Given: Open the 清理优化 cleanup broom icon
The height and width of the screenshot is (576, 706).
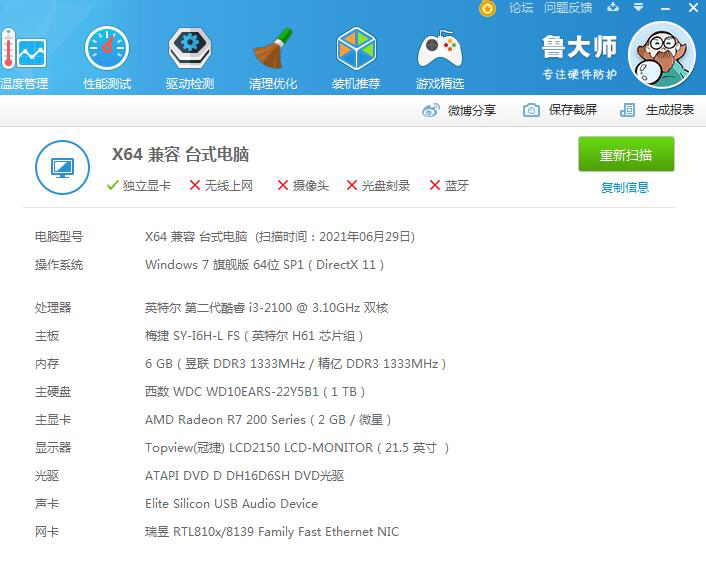Looking at the screenshot, I should coord(273,48).
